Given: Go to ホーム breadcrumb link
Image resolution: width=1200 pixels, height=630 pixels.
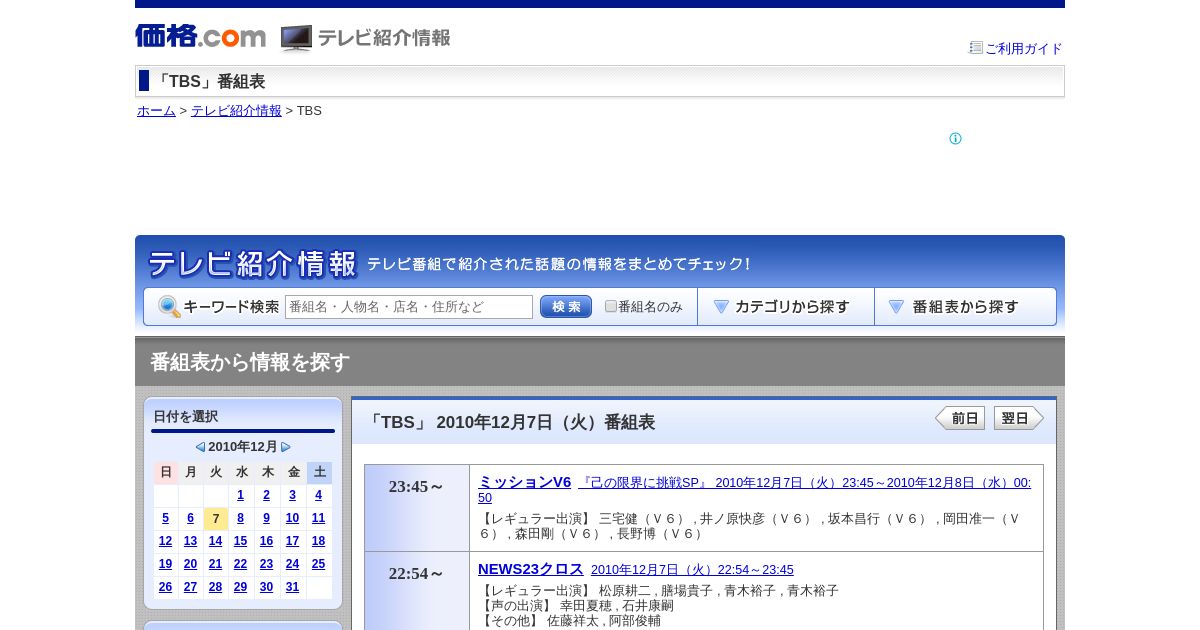Looking at the screenshot, I should coord(156,110).
